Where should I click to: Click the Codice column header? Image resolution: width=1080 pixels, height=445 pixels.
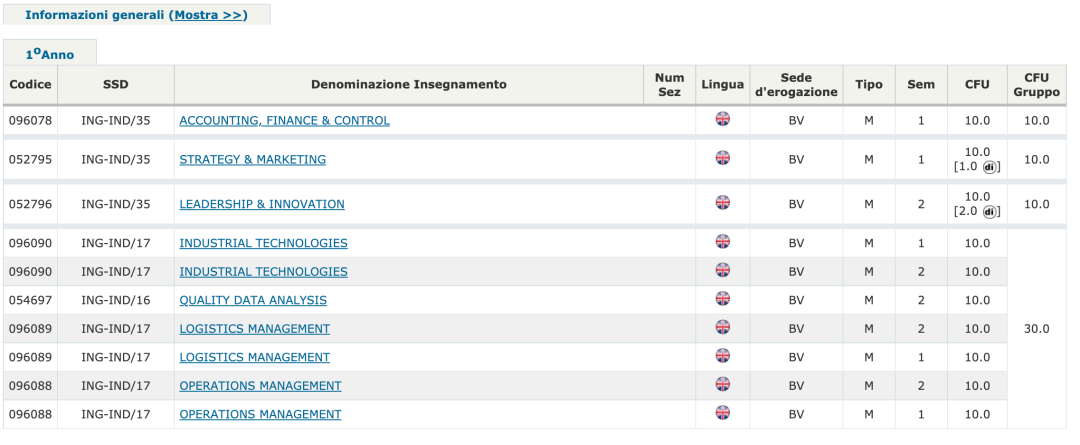point(30,85)
